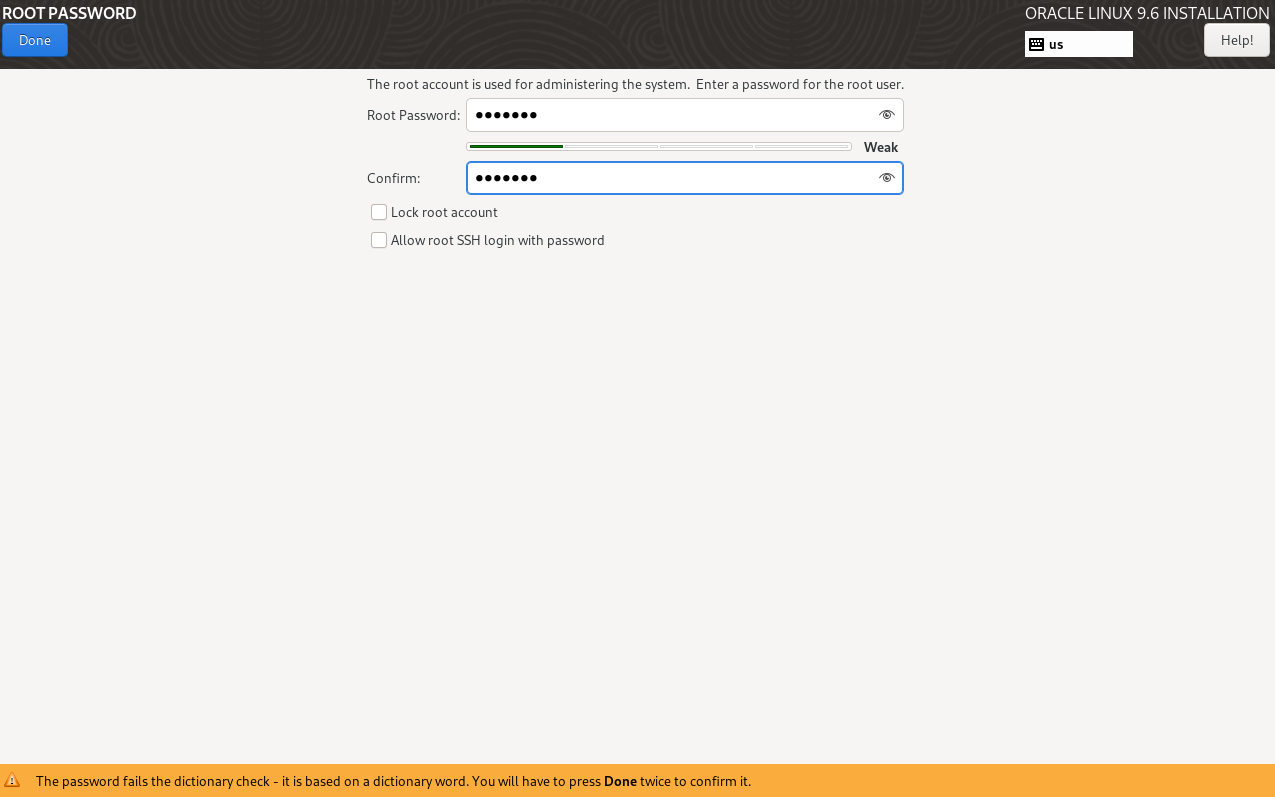Viewport: 1275px width, 797px height.
Task: Click the ROOT PASSWORD heading
Action: coord(69,13)
